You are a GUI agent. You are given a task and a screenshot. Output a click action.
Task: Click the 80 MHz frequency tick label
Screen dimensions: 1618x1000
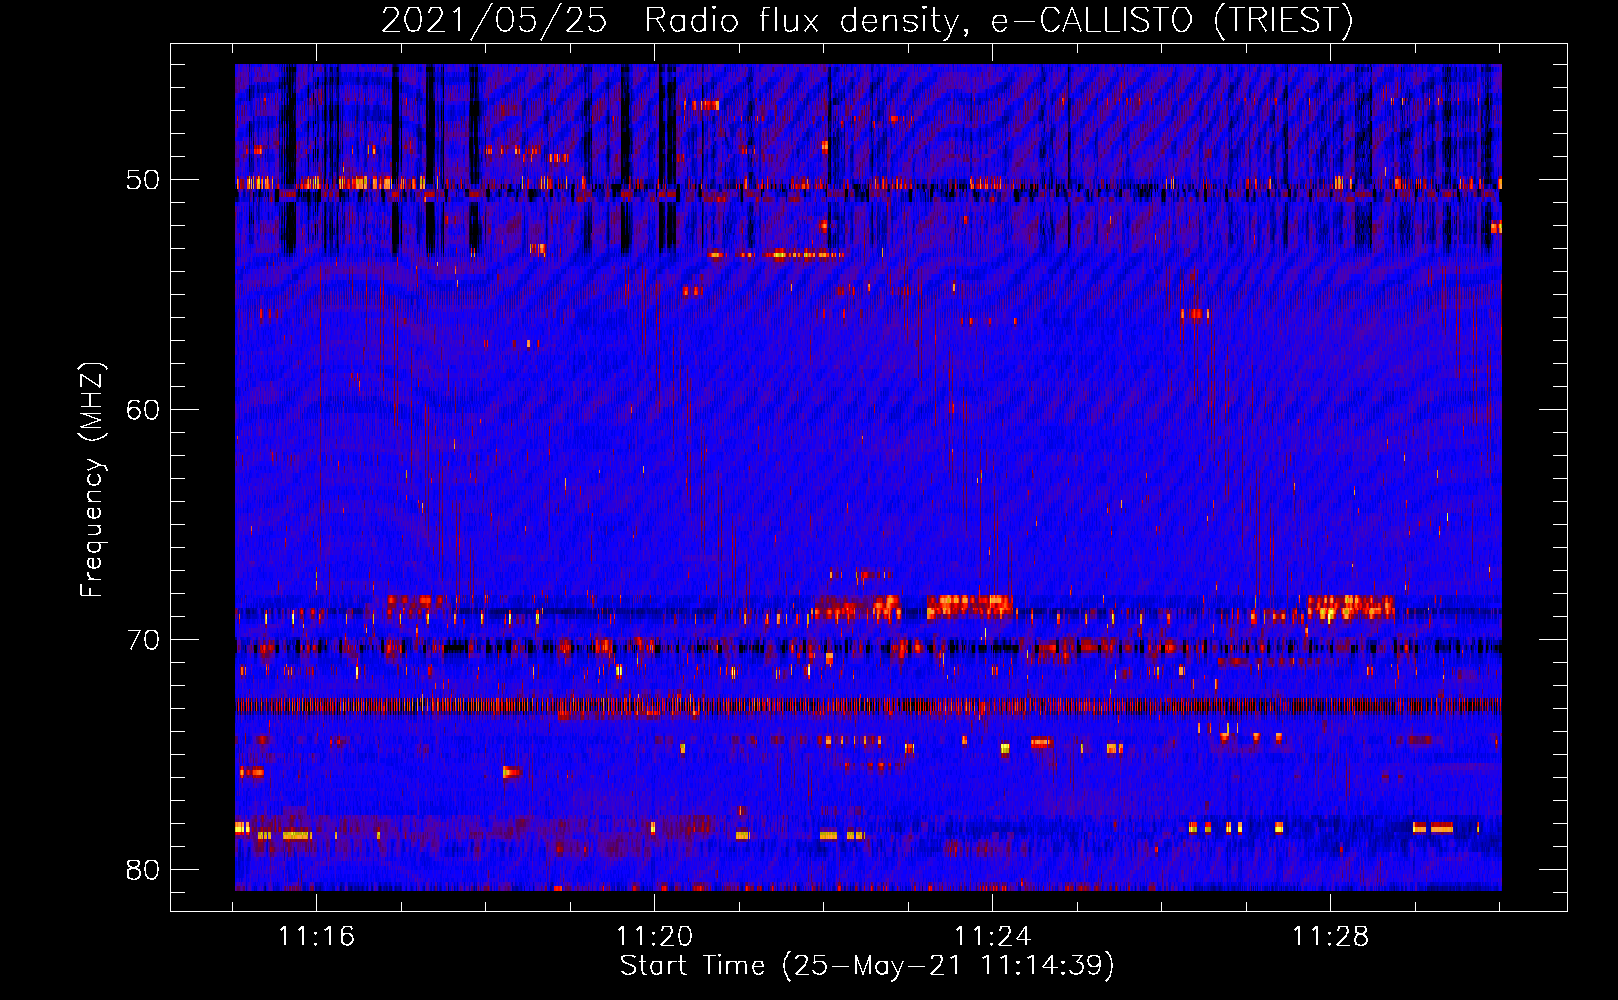click(x=143, y=870)
